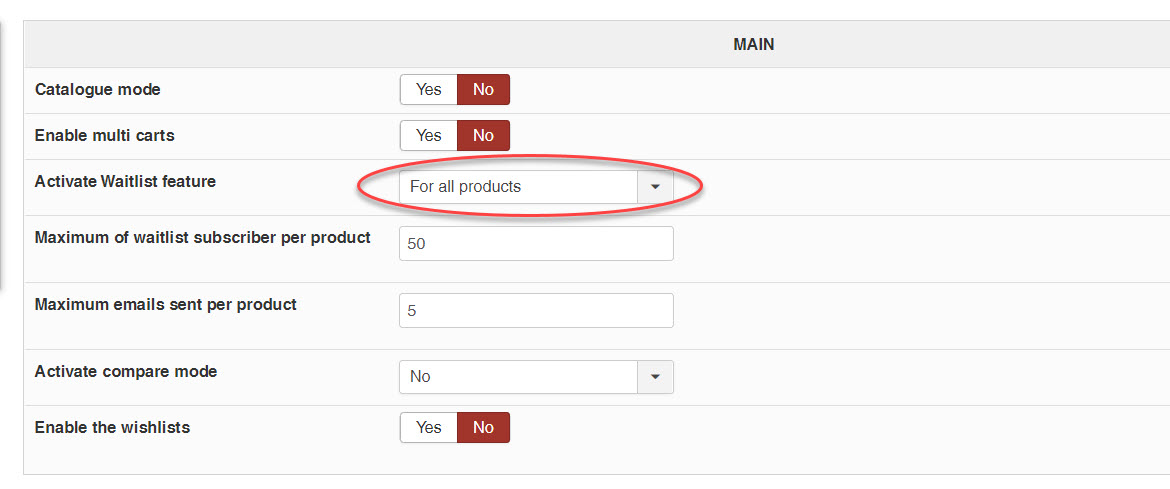Screen dimensions: 1170x489
Task: Click the 'Catalogue mode' label
Action: [x=97, y=90]
